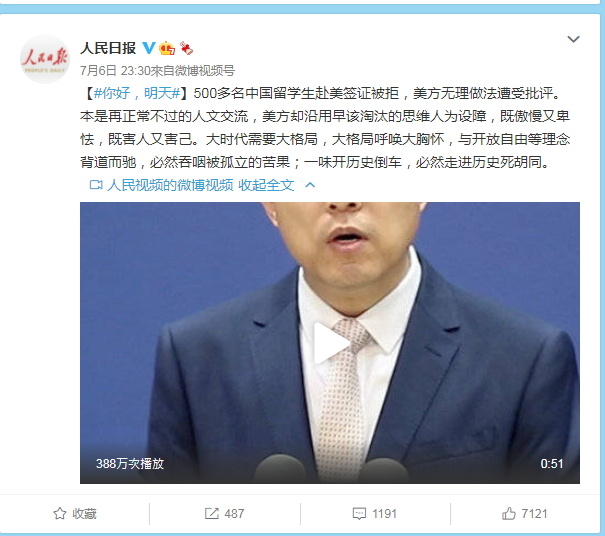The image size is (605, 536).
Task: Click the 388万次播放 view count label
Action: coord(130,463)
